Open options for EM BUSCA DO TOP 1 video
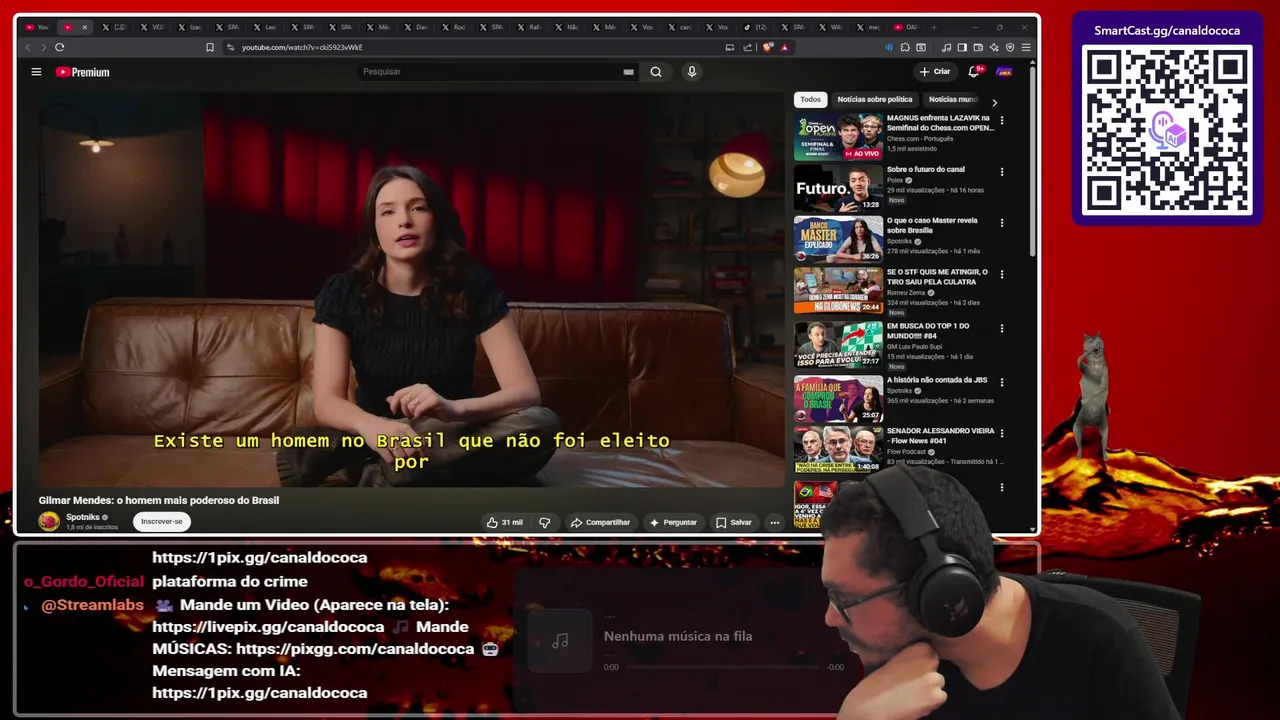1280x720 pixels. pyautogui.click(x=1001, y=328)
